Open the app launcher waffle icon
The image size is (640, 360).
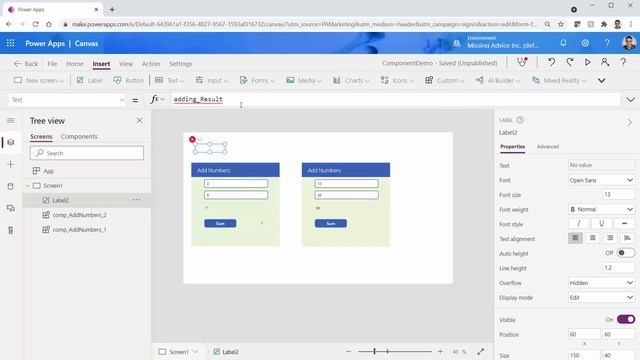click(x=11, y=43)
